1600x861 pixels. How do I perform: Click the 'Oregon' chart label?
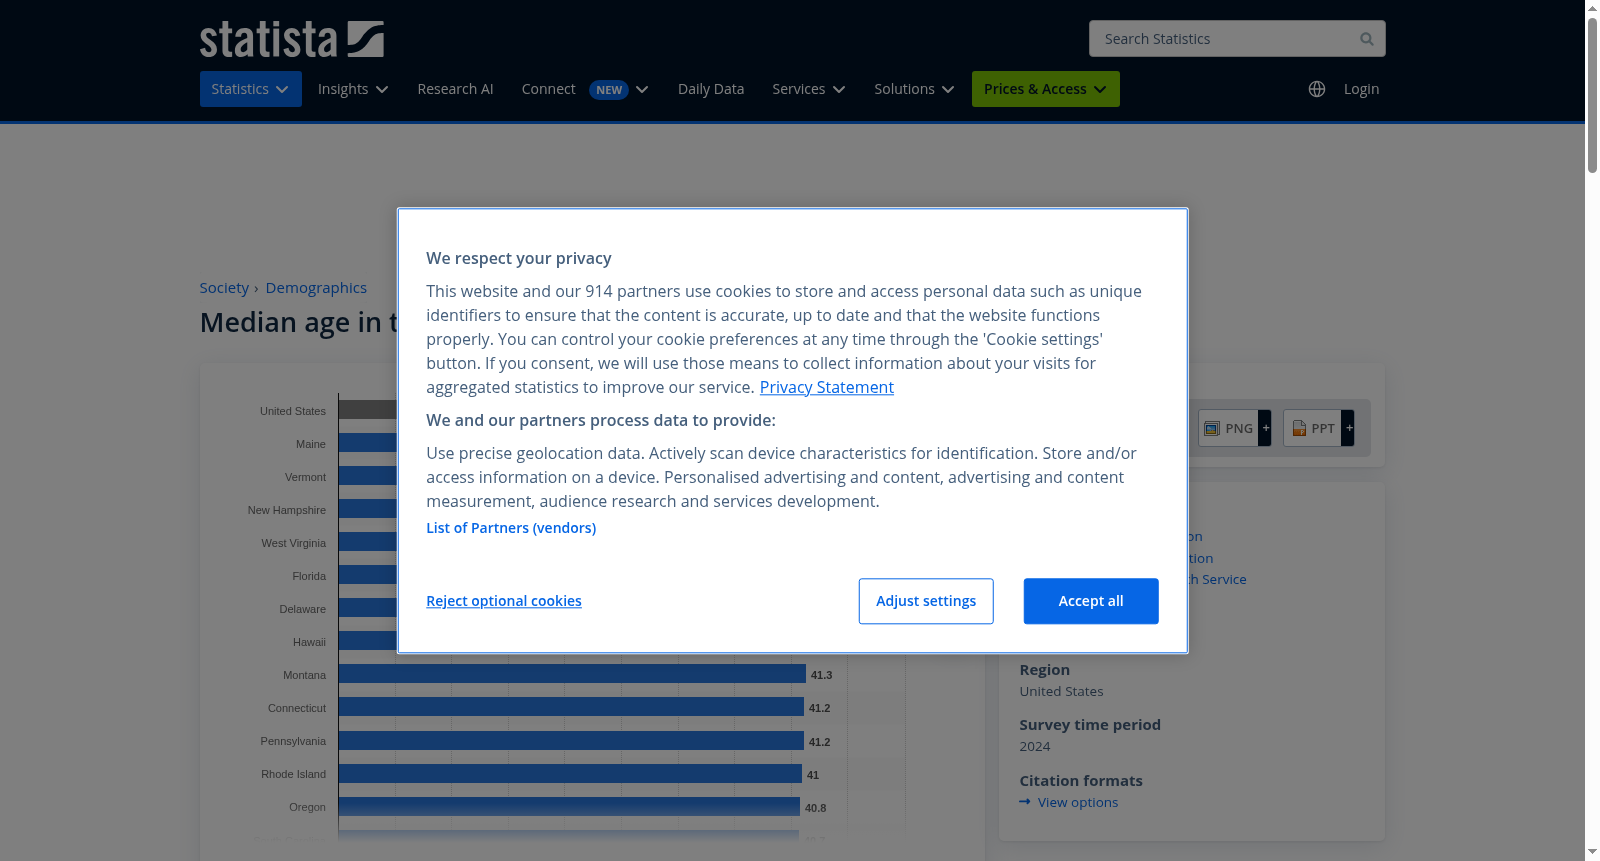[307, 807]
